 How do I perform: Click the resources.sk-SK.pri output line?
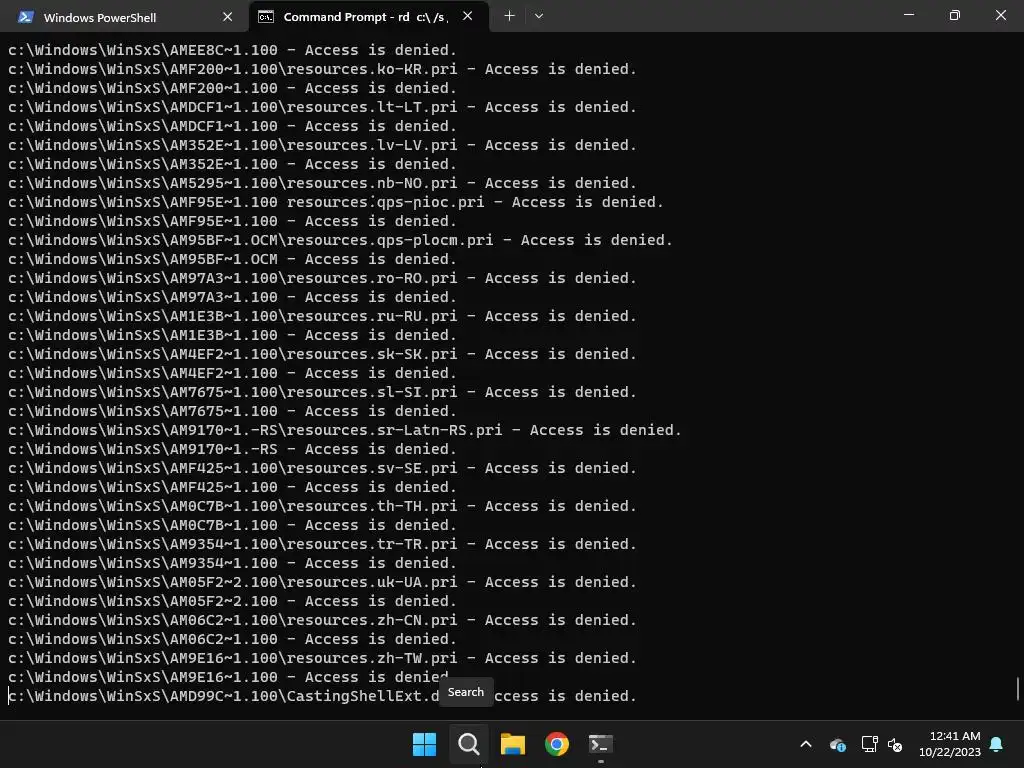tap(322, 354)
